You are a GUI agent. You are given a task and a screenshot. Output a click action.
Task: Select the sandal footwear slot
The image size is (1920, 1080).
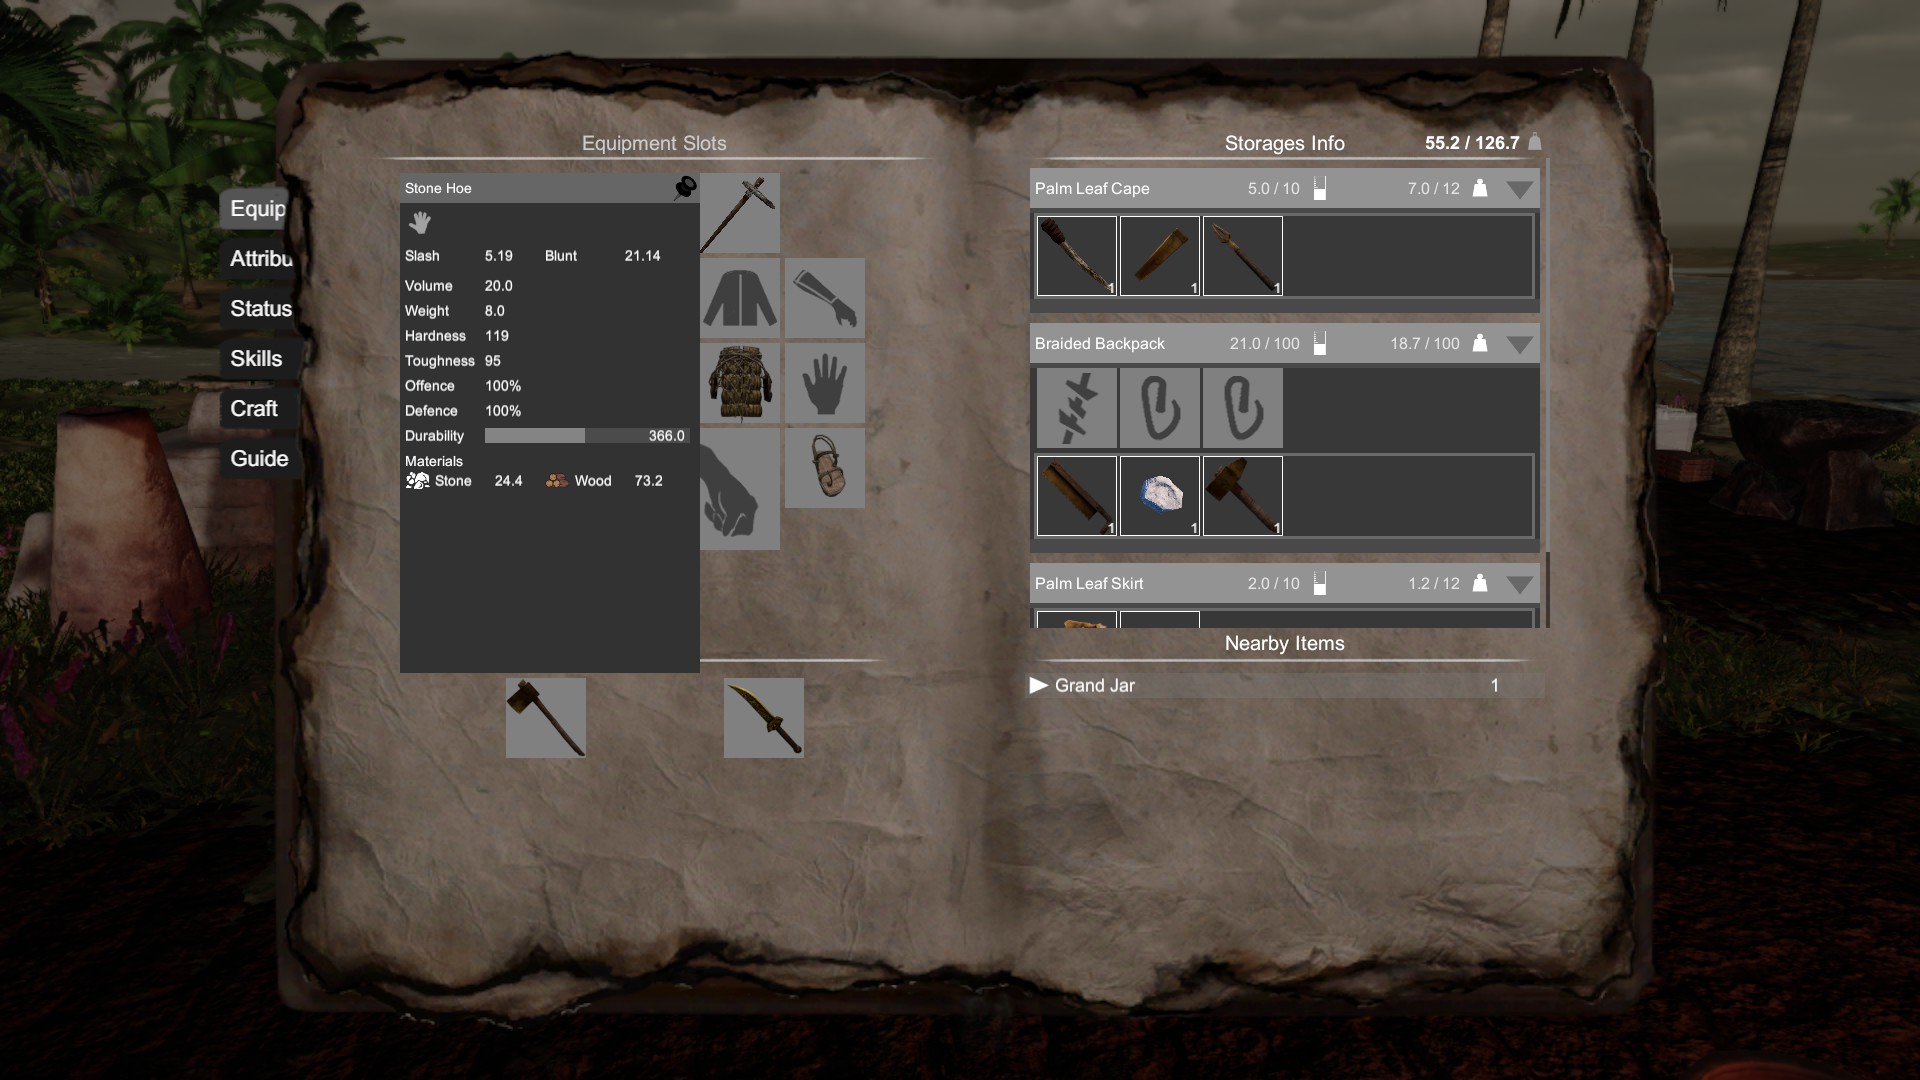(x=825, y=468)
